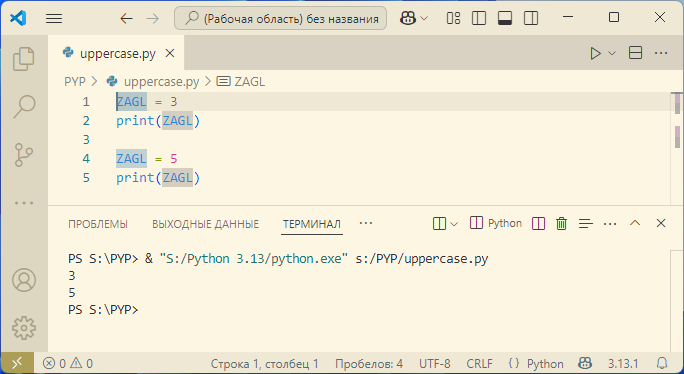The image size is (684, 374).
Task: Go back with the left arrow
Action: [126, 18]
